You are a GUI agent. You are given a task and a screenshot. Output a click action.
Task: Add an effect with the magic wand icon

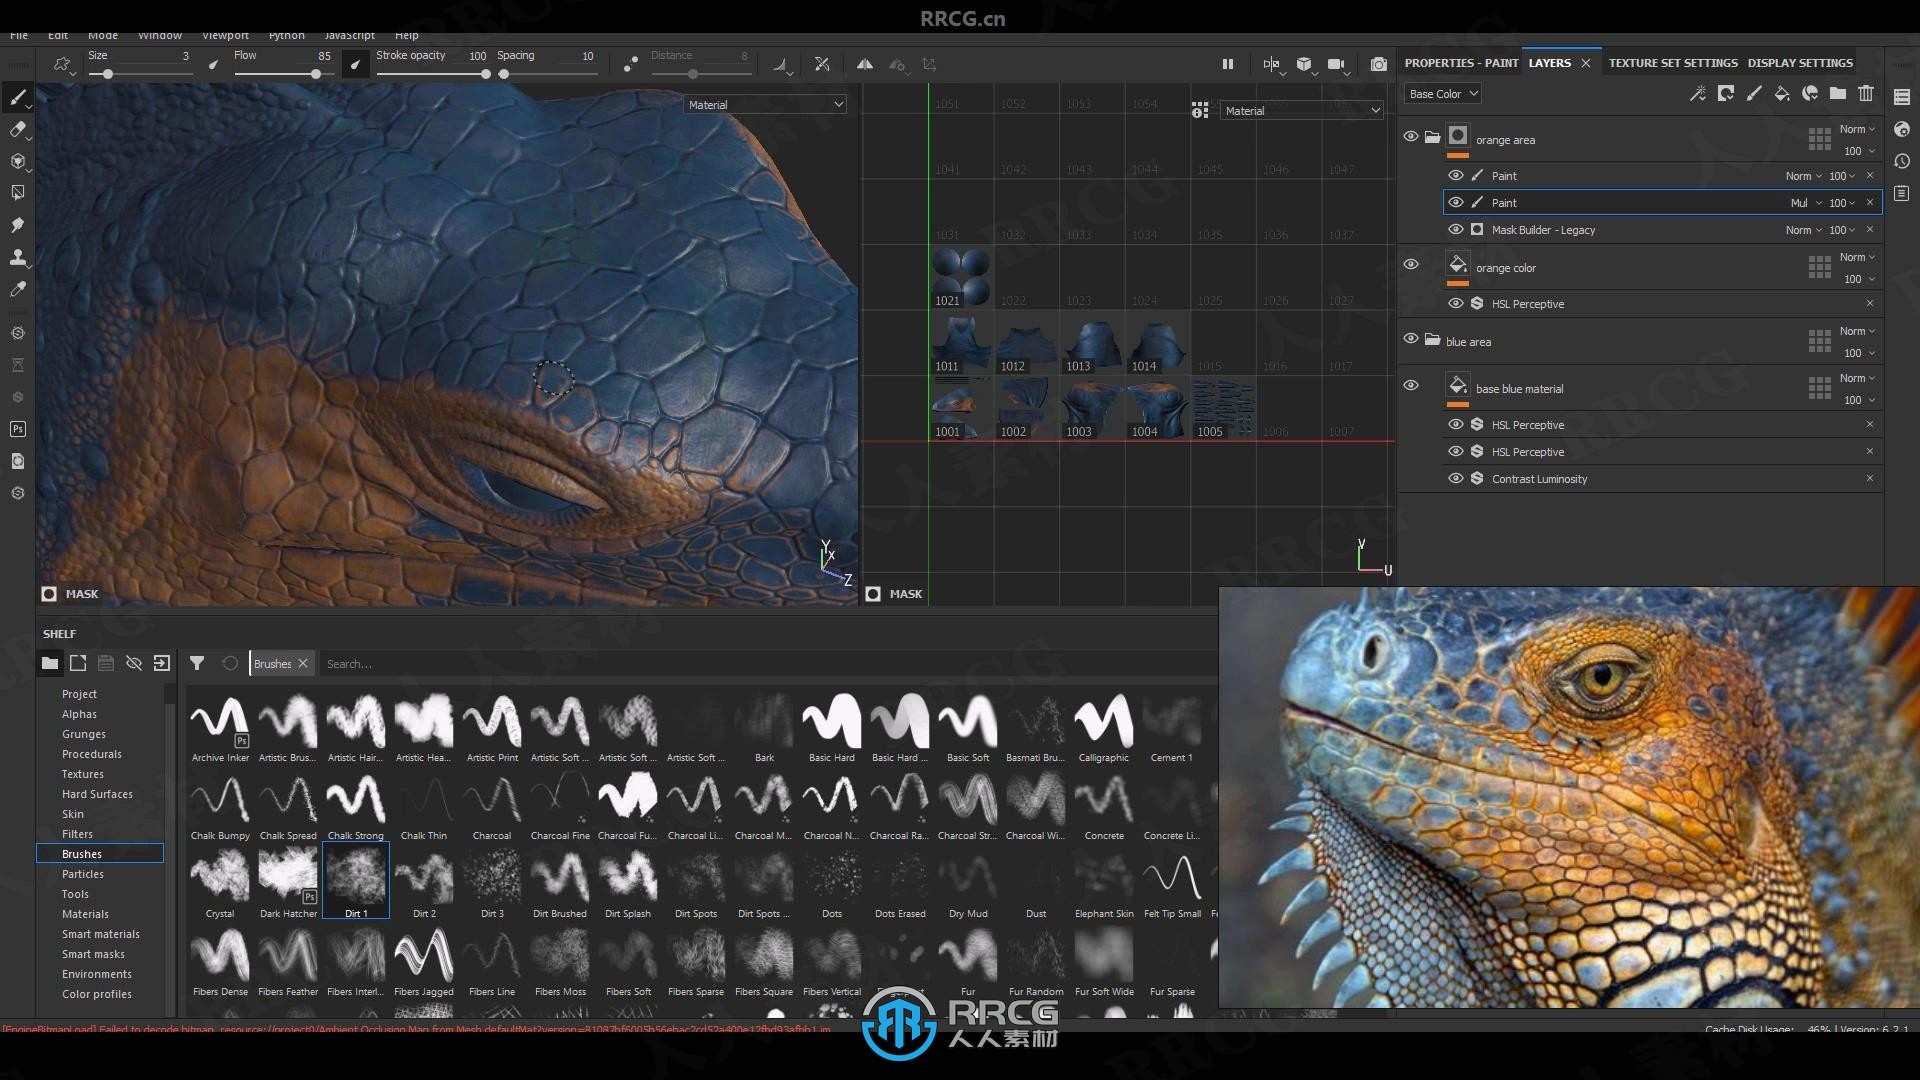tap(1697, 93)
